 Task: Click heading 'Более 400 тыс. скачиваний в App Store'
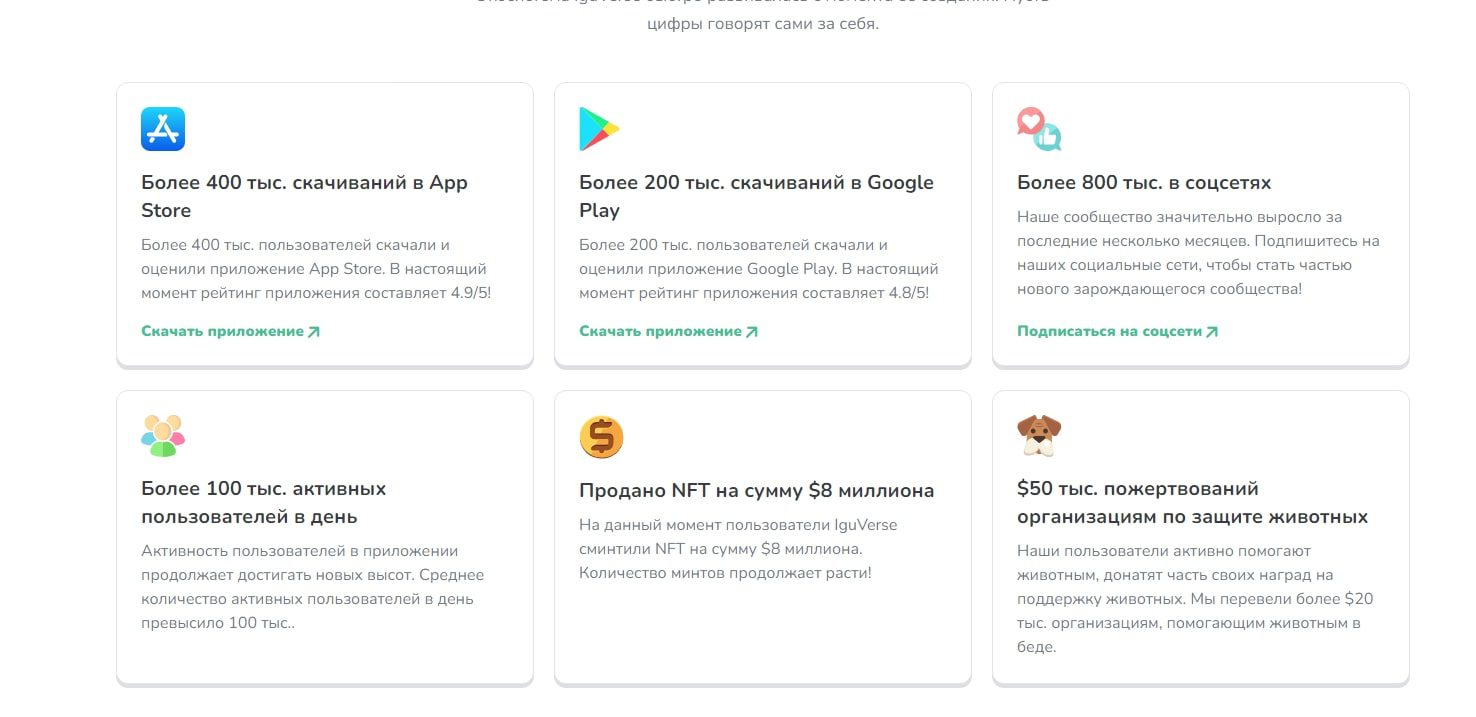coord(304,196)
